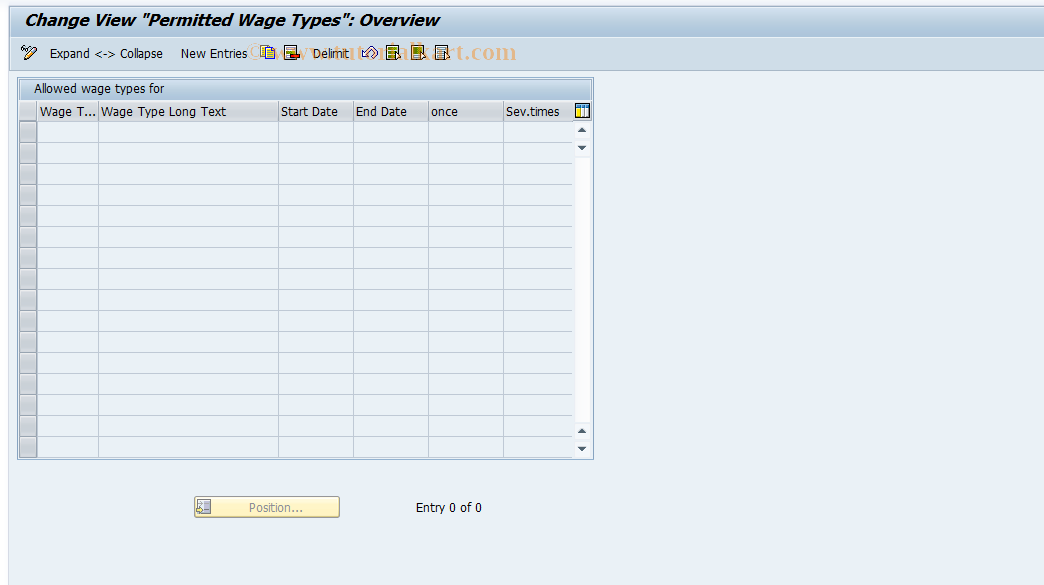Click the top scroll up arrow
This screenshot has width=1044, height=585.
click(x=582, y=130)
